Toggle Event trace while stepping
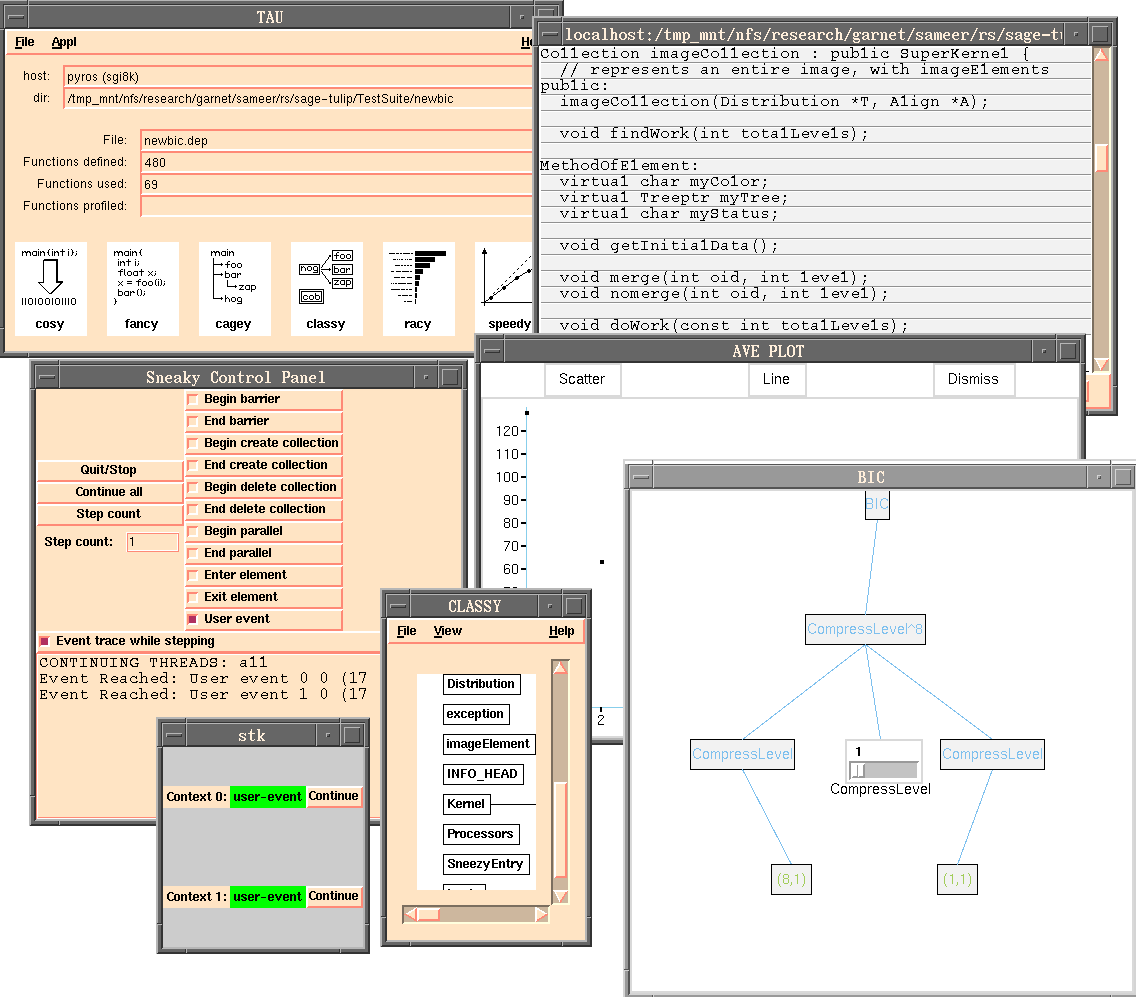1136x997 pixels. [x=44, y=641]
